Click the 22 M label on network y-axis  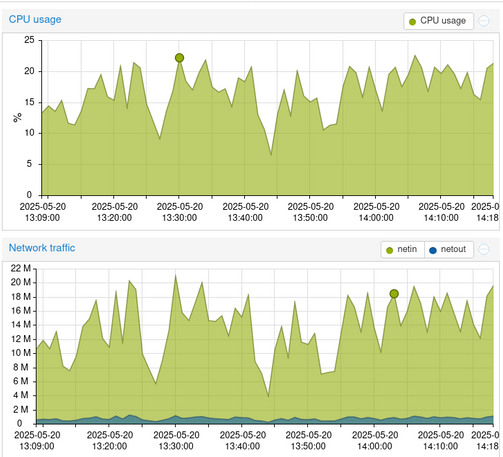point(21,268)
